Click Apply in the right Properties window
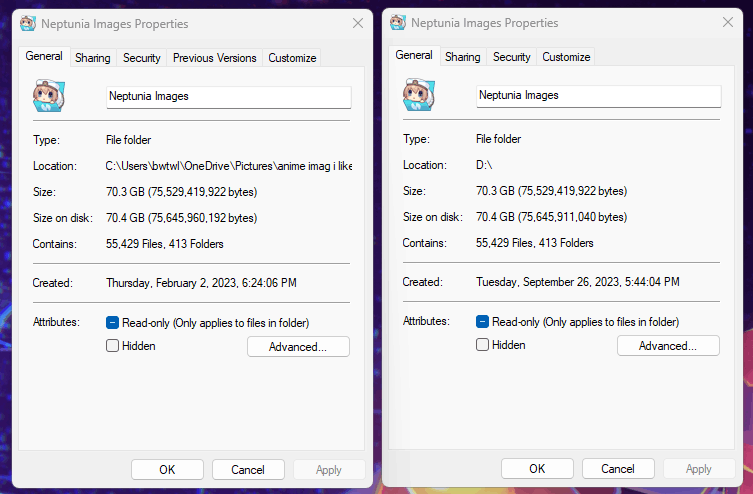Screen dimensions: 753x494 (x=699, y=469)
